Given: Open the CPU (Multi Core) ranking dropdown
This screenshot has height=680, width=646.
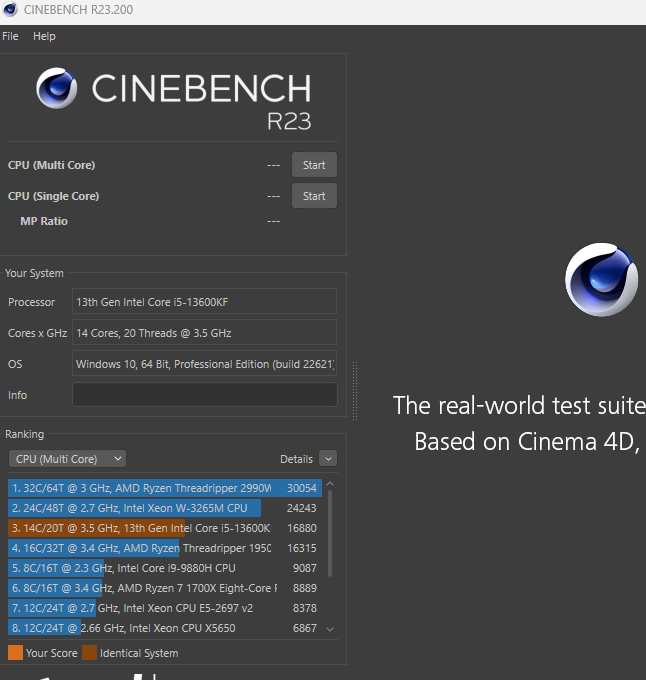Looking at the screenshot, I should (x=67, y=459).
